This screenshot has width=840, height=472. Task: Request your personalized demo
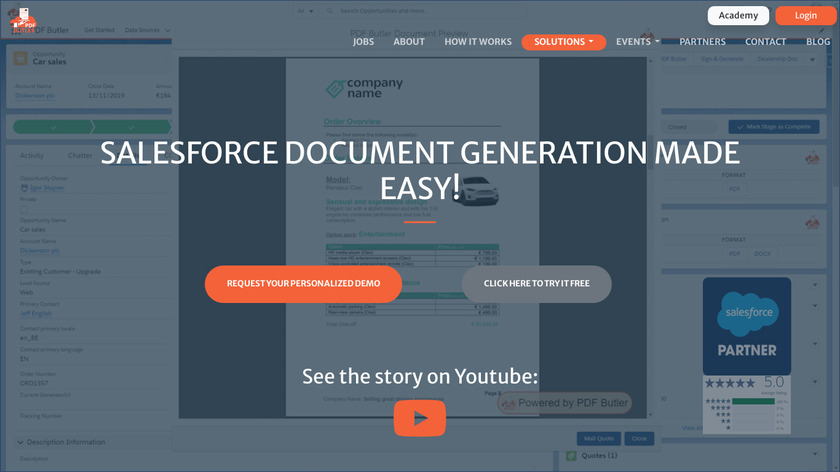(x=303, y=283)
